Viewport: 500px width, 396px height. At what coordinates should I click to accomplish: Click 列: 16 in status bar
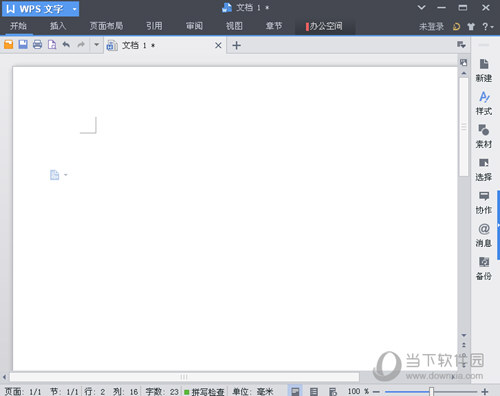coord(125,391)
